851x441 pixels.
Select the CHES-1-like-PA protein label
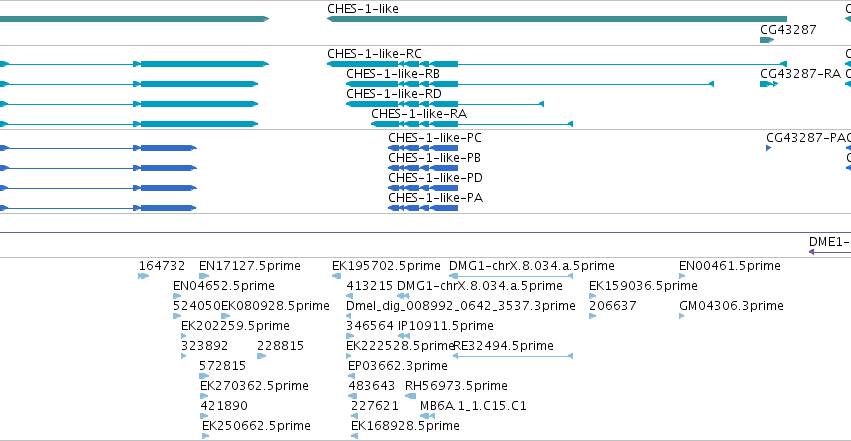(435, 198)
